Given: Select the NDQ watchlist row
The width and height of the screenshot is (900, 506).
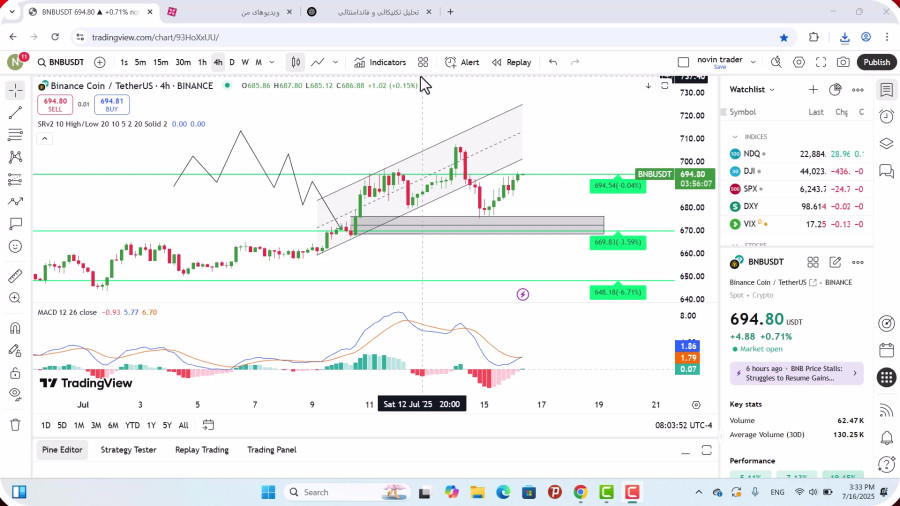Looking at the screenshot, I should 797,154.
